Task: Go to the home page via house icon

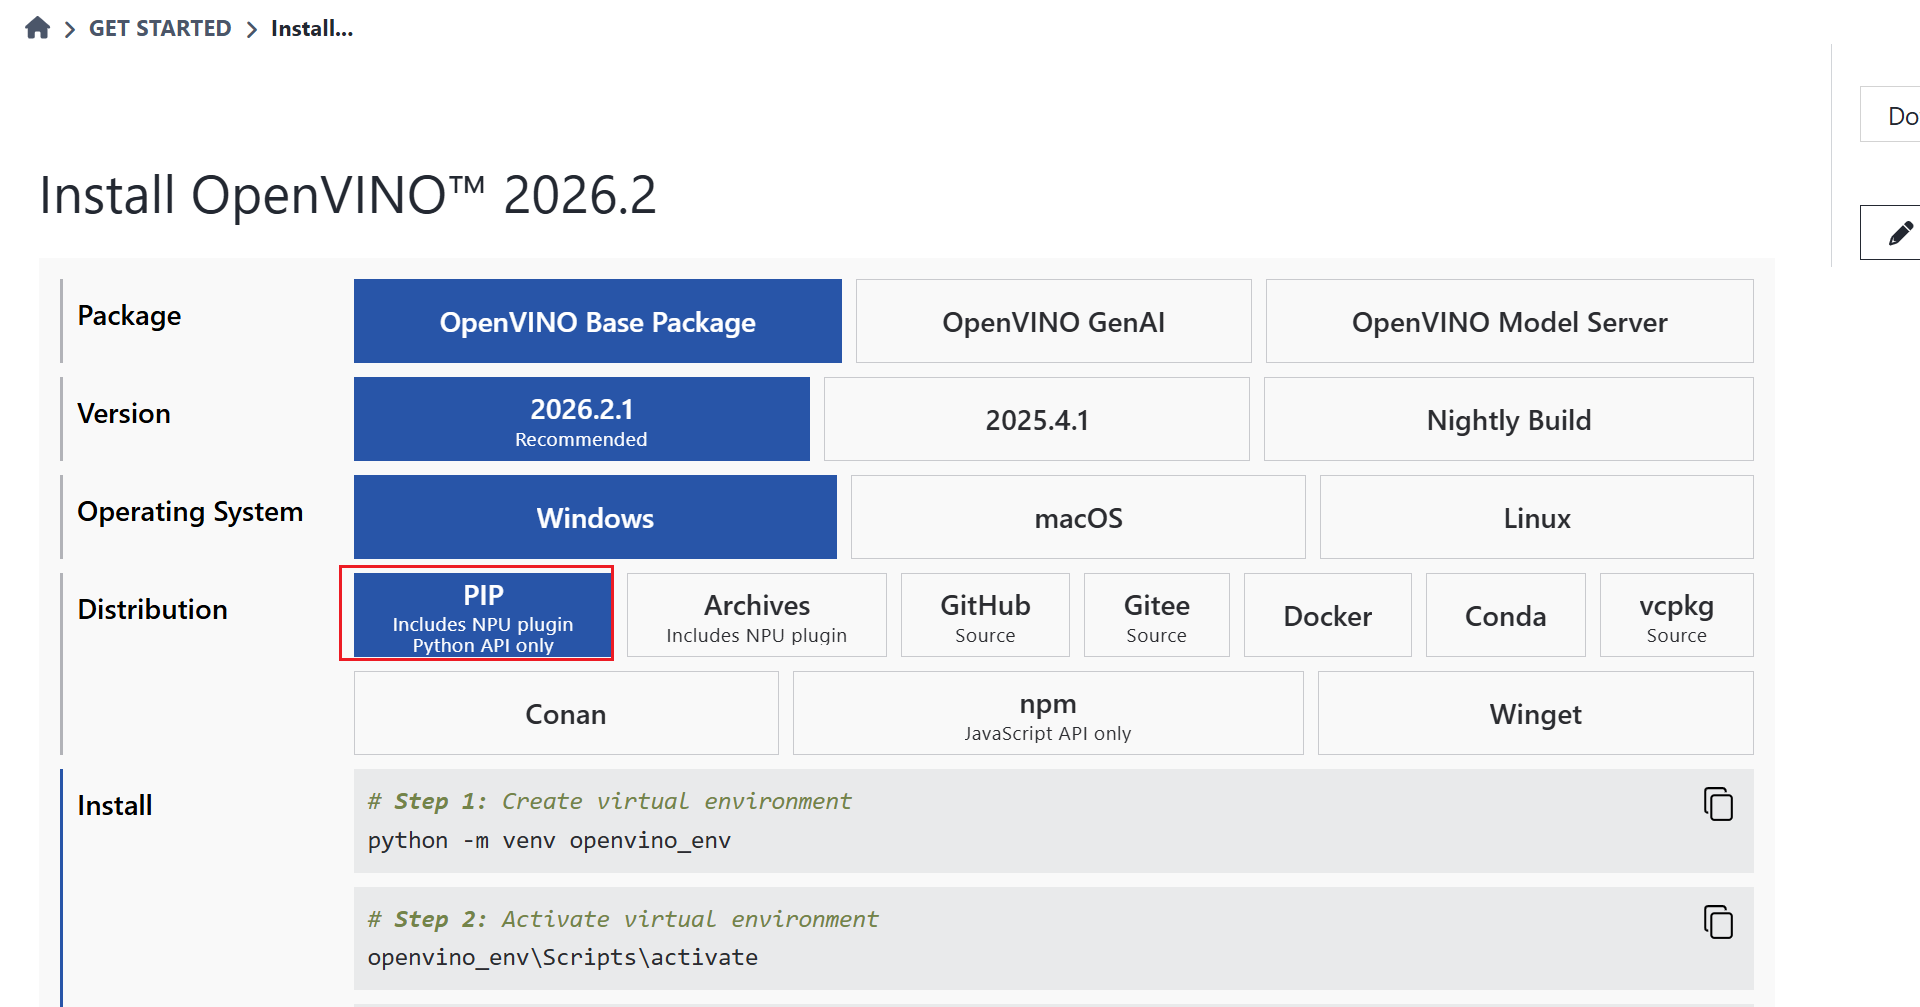Action: coord(38,28)
